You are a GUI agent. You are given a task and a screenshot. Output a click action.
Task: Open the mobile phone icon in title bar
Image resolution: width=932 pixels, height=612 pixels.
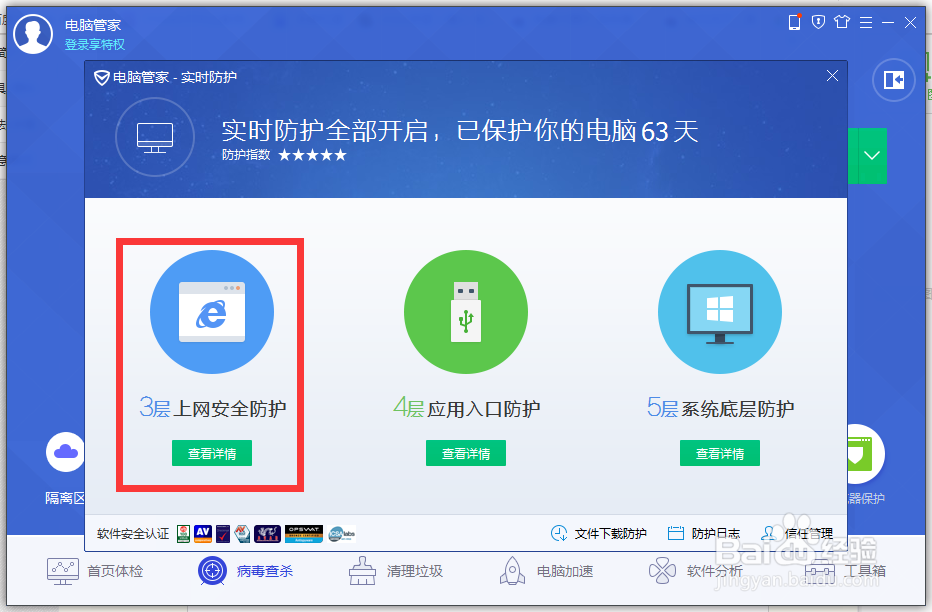(x=794, y=23)
